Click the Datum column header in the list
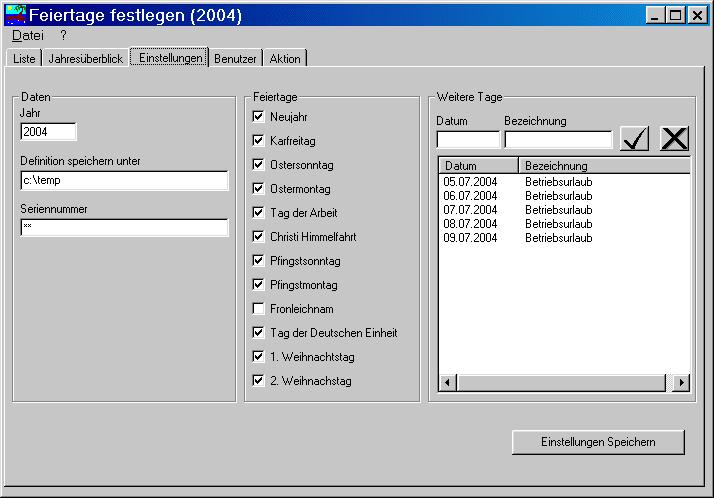714x498 pixels. (x=479, y=165)
